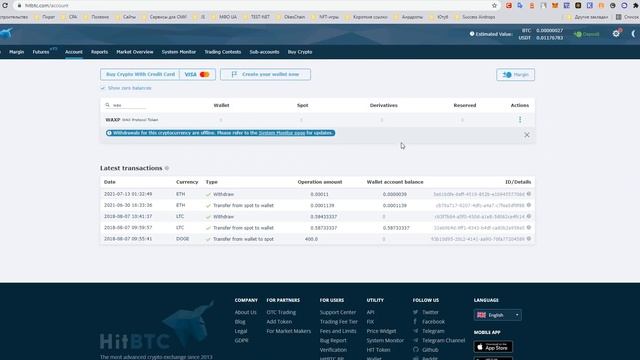
Task: Click the green Deposit button
Action: 587,34
